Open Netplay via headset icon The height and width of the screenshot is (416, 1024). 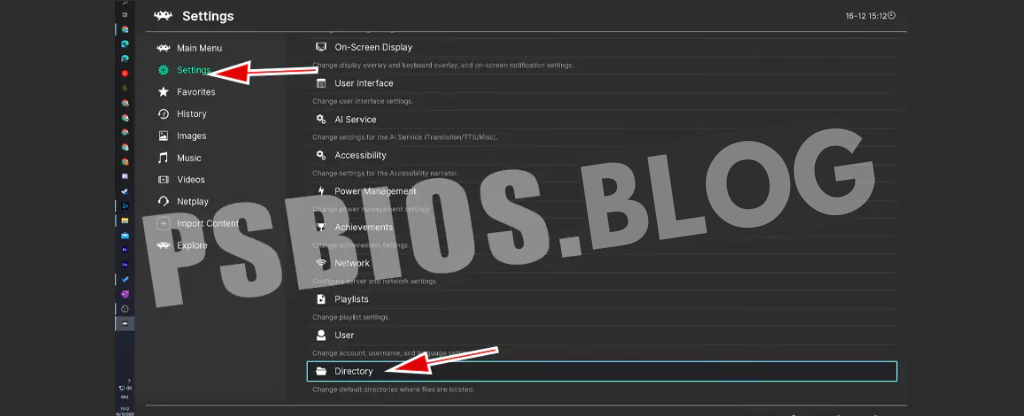164,201
